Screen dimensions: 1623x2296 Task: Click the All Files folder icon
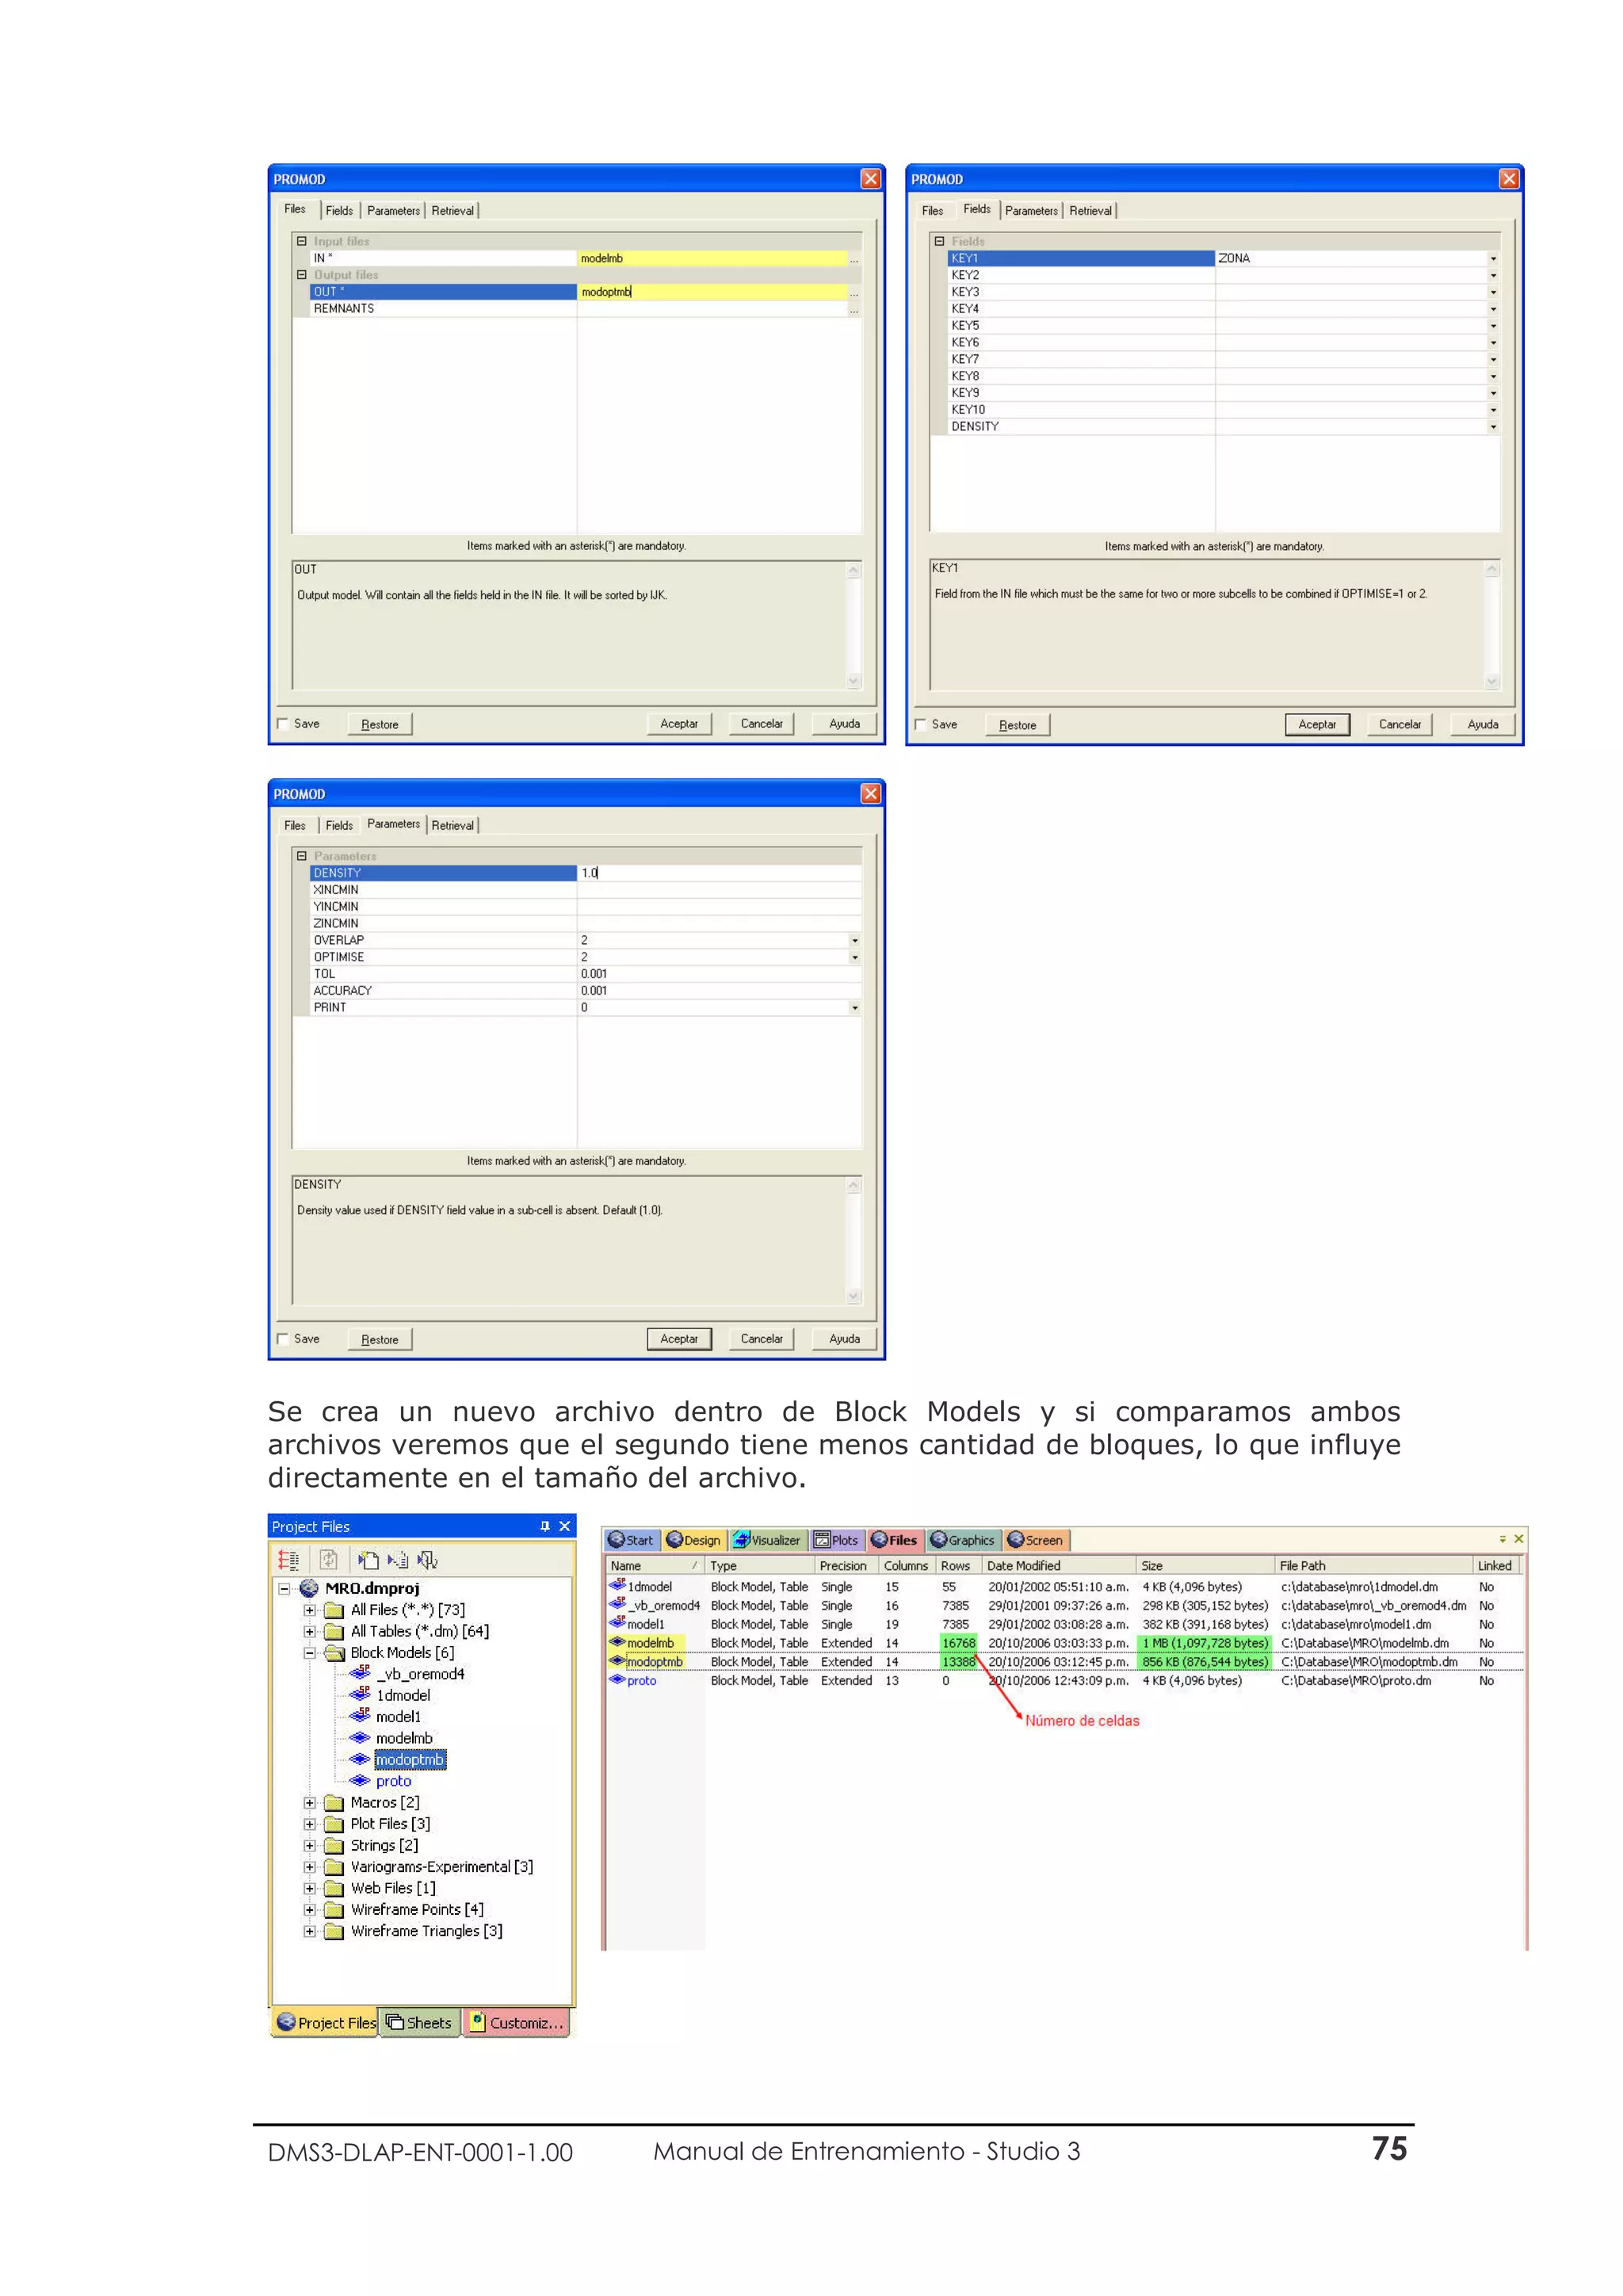pos(334,1610)
